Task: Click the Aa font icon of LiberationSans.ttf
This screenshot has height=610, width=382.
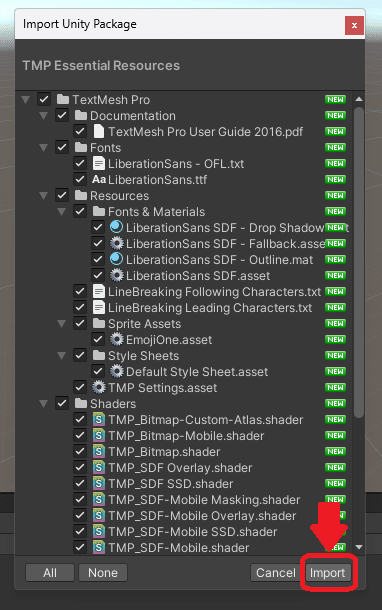Action: 99,179
